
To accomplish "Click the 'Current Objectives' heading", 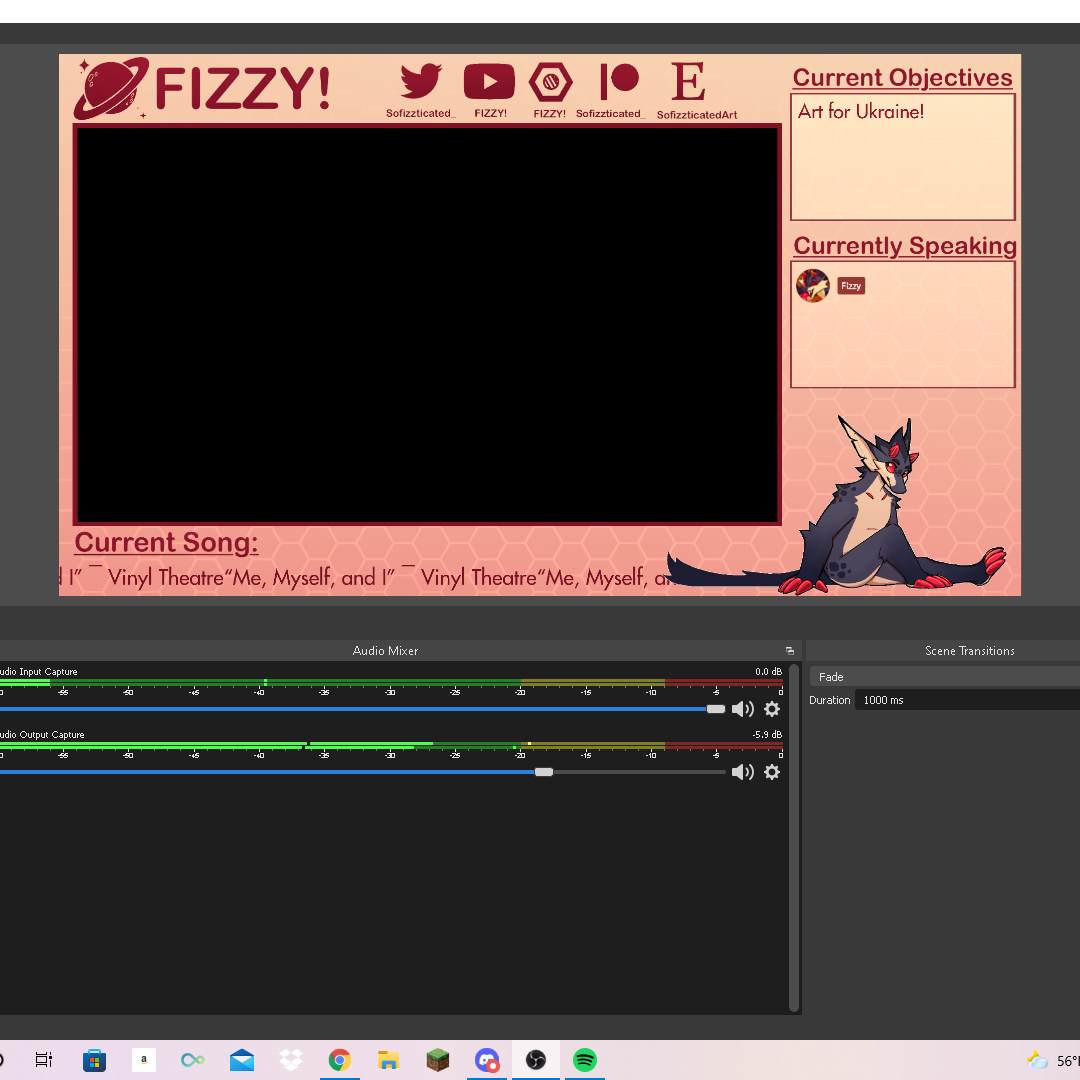I will (x=902, y=78).
